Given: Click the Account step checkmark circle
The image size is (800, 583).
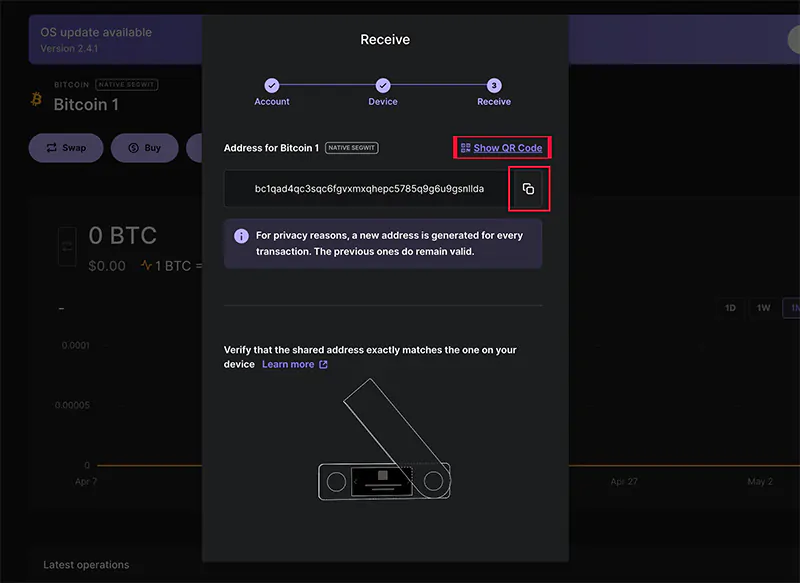Looking at the screenshot, I should tap(272, 86).
